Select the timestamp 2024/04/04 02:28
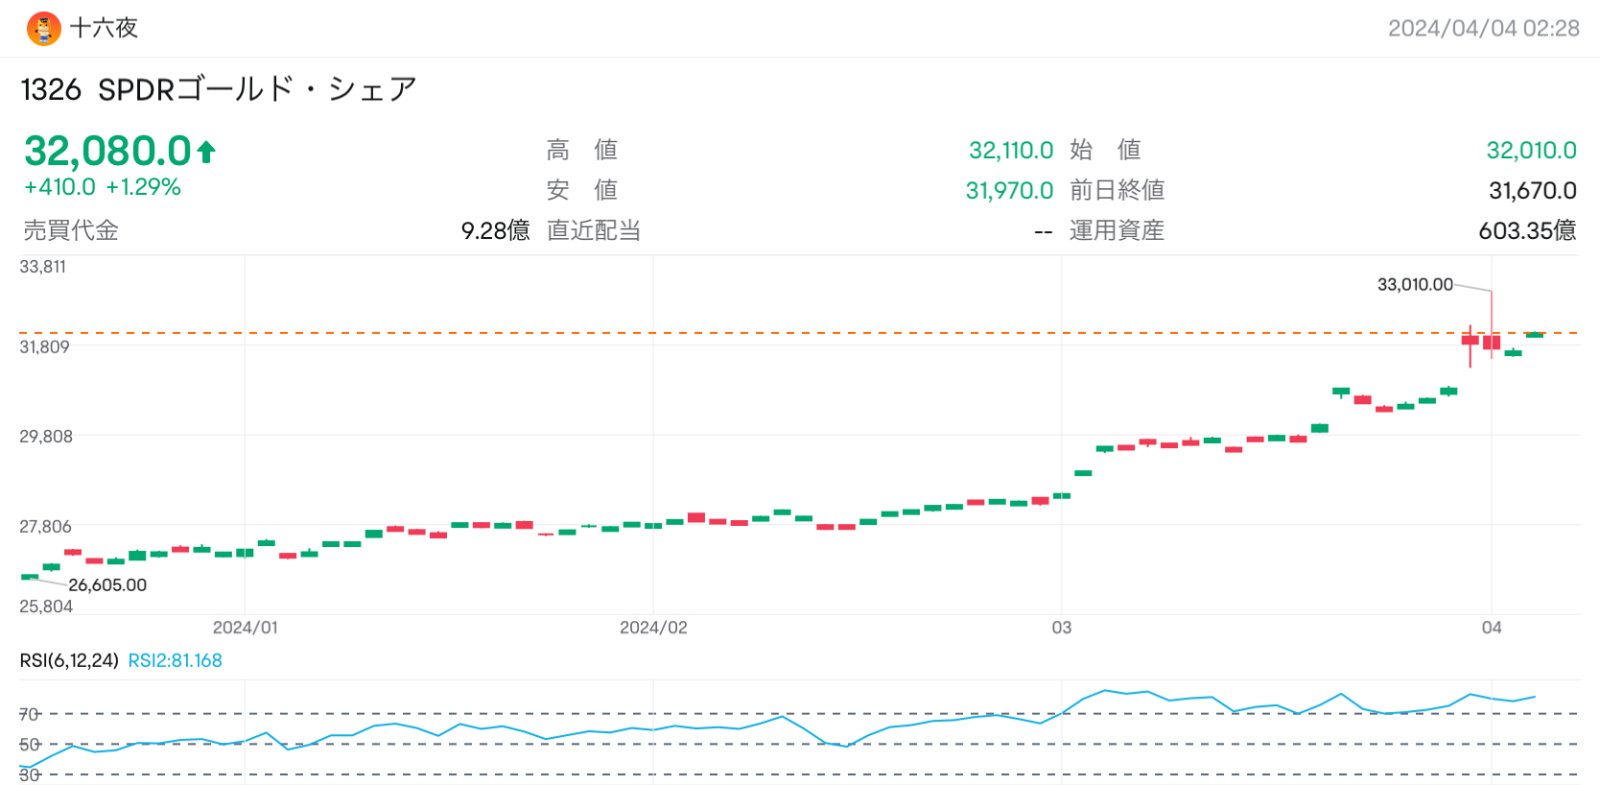Screen dimensions: 1600x785 pyautogui.click(x=1483, y=28)
